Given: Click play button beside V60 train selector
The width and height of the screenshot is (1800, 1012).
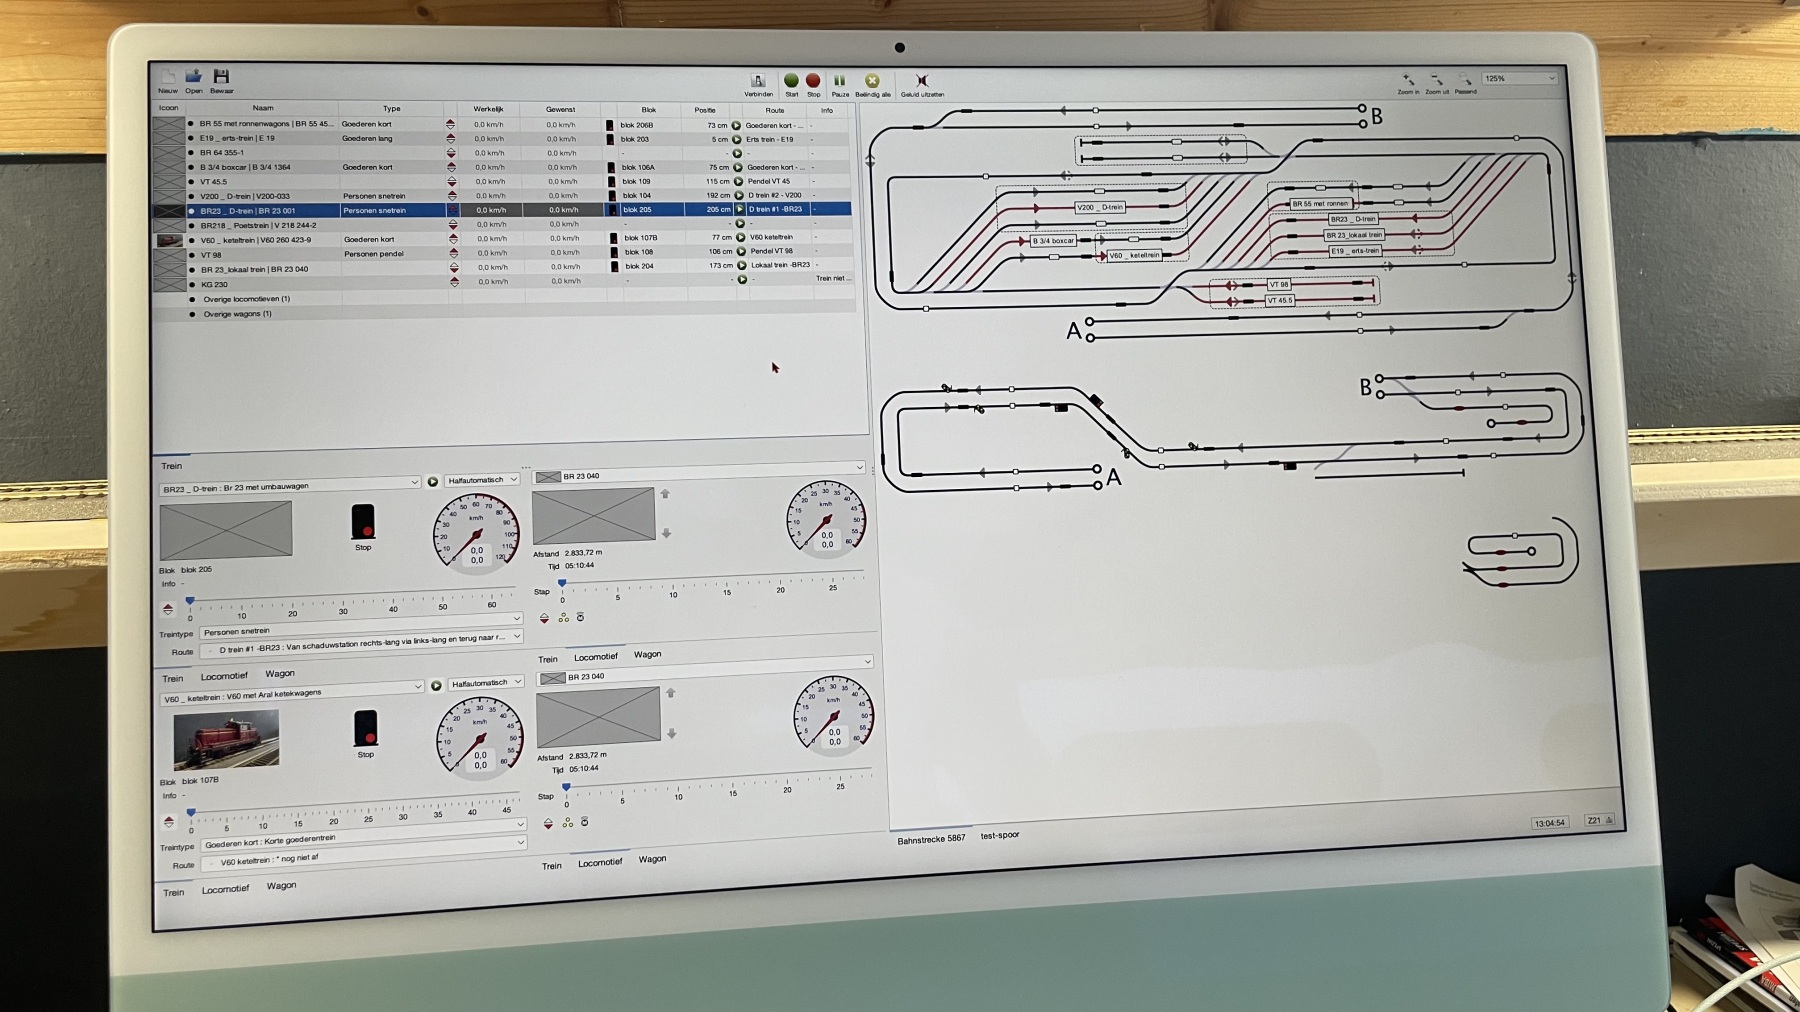Looking at the screenshot, I should 436,685.
